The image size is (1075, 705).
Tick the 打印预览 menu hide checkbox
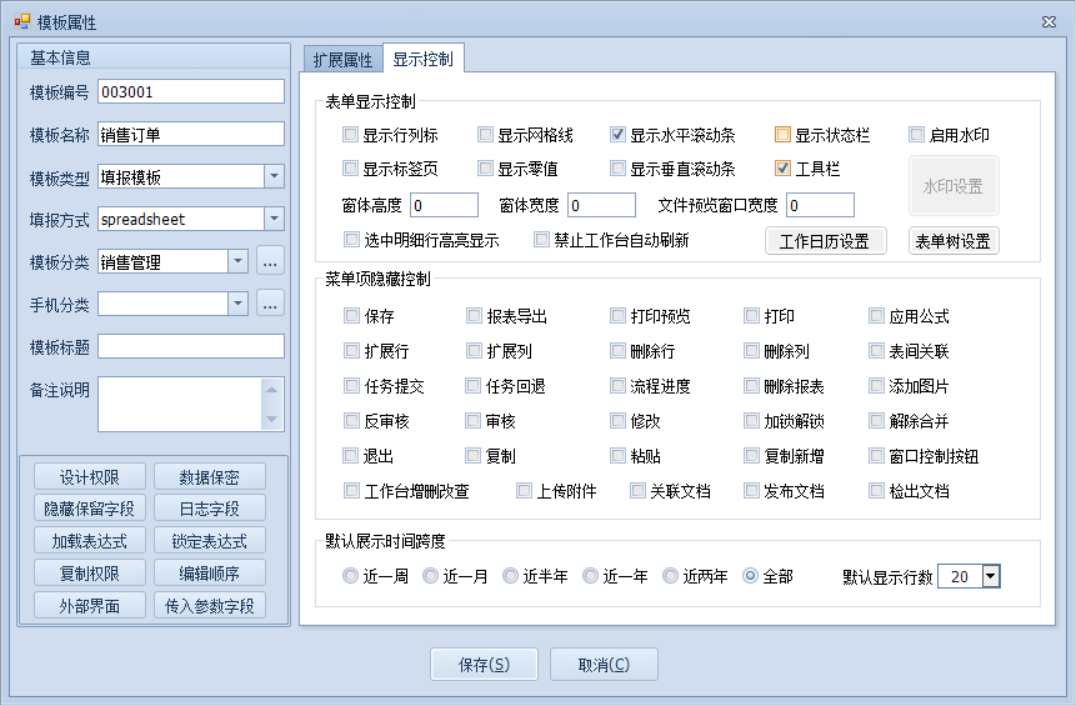(618, 317)
